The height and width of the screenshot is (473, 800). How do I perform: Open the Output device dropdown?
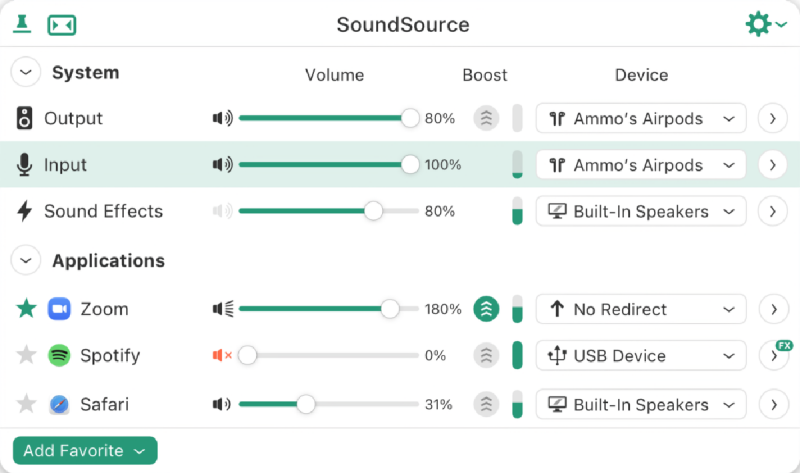(x=641, y=118)
